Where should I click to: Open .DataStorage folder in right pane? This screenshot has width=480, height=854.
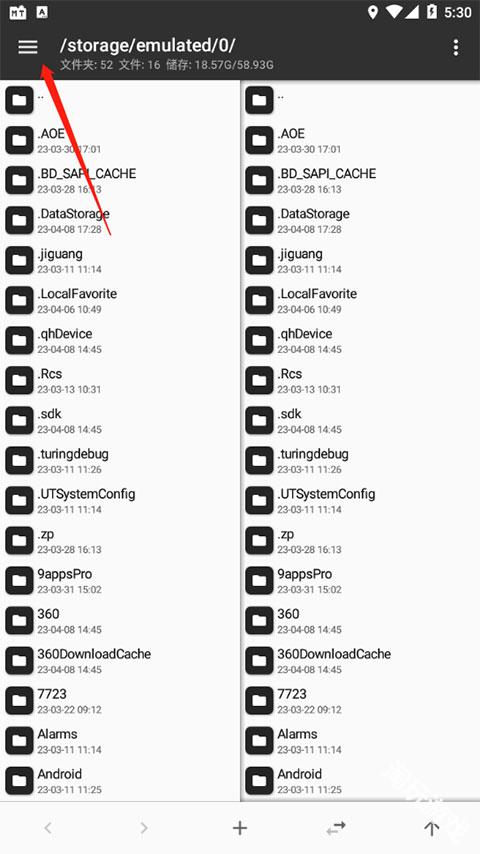[x=360, y=220]
